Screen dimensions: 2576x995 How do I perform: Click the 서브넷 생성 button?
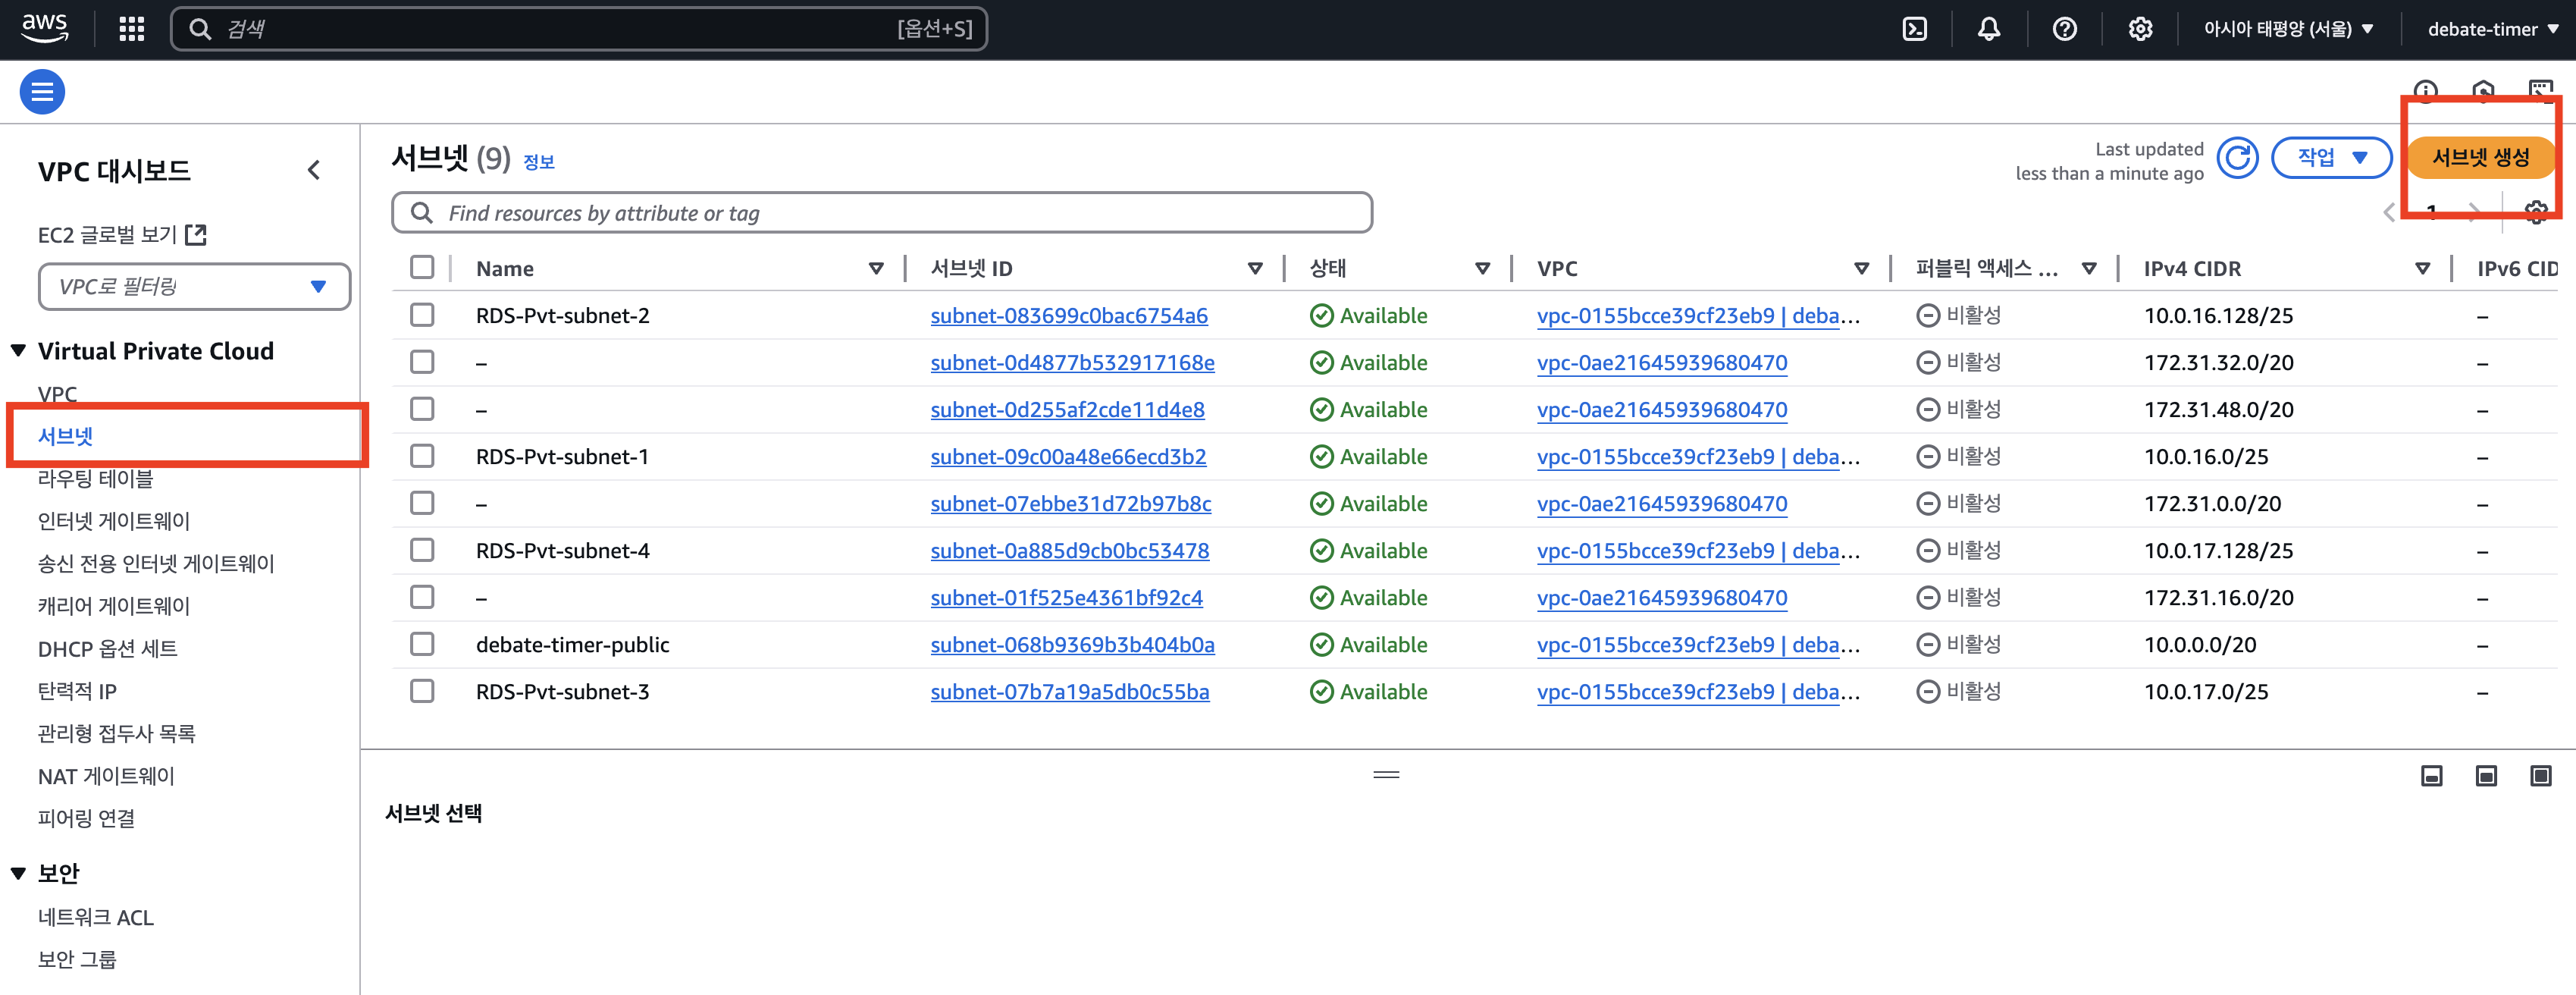(2480, 158)
